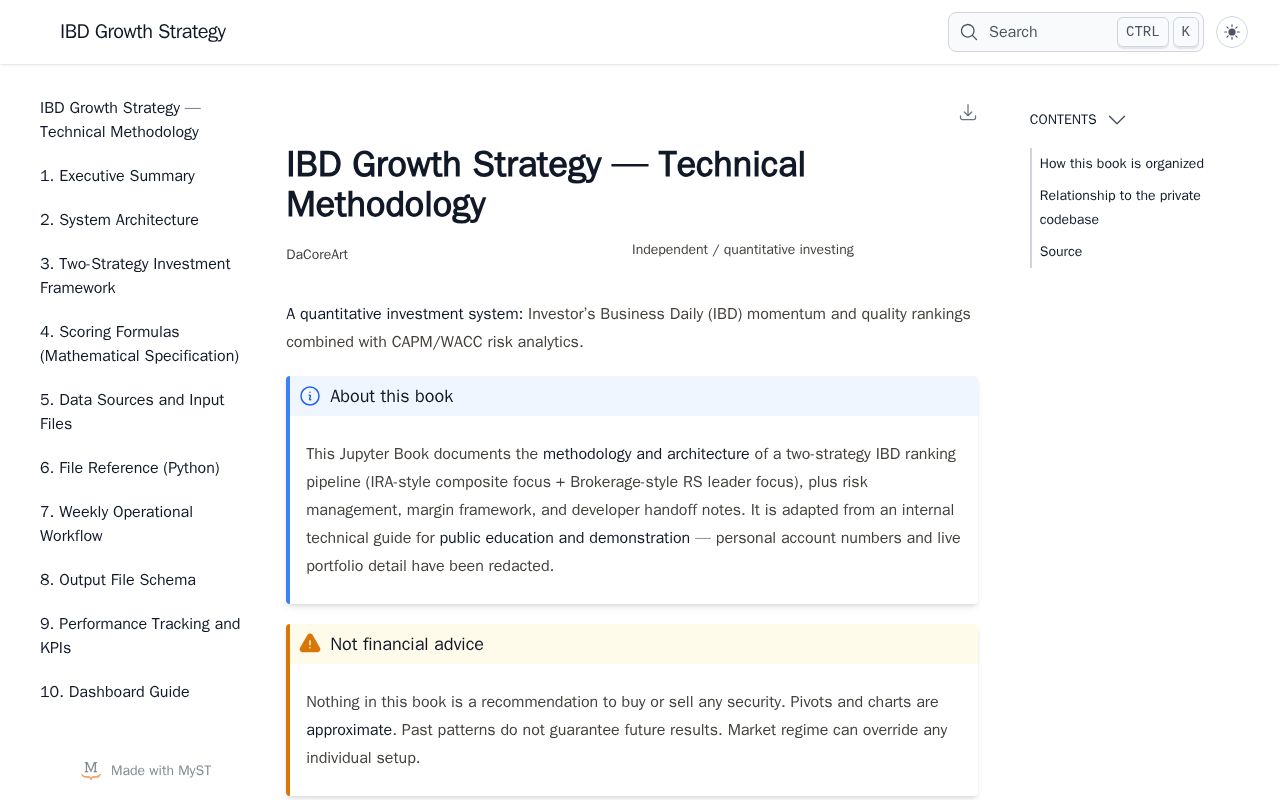Click the About this book heading
The width and height of the screenshot is (1280, 800).
391,396
